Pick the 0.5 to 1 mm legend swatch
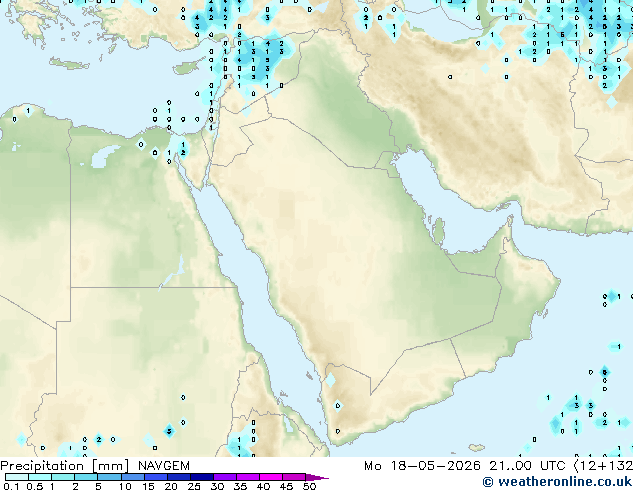Image resolution: width=634 pixels, height=490 pixels. (40, 477)
